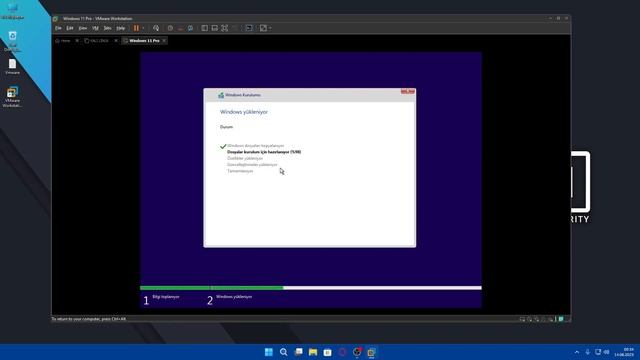The width and height of the screenshot is (640, 360).
Task: Expand the stretch display dropdown arrow
Action: (x=270, y=28)
